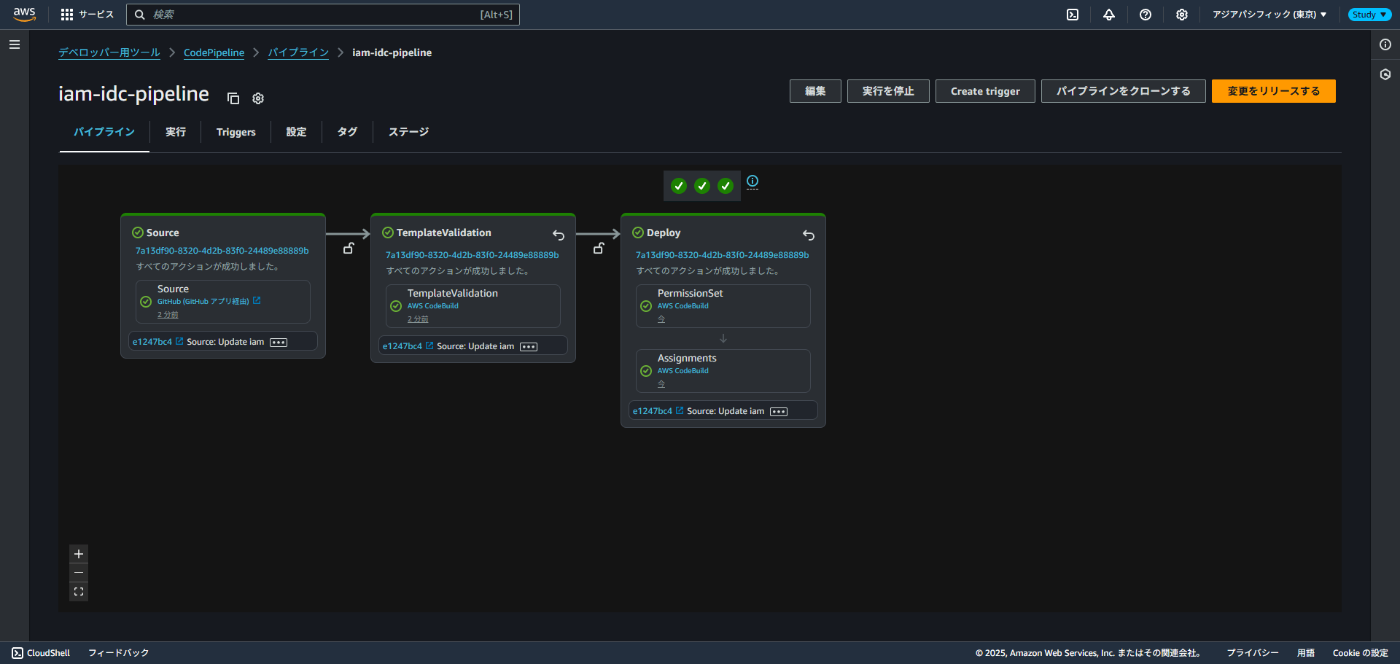Screen dimensions: 1400x664
Task: Toggle the transition lock between TemplateValidation and Deploy
Action: pyautogui.click(x=598, y=248)
